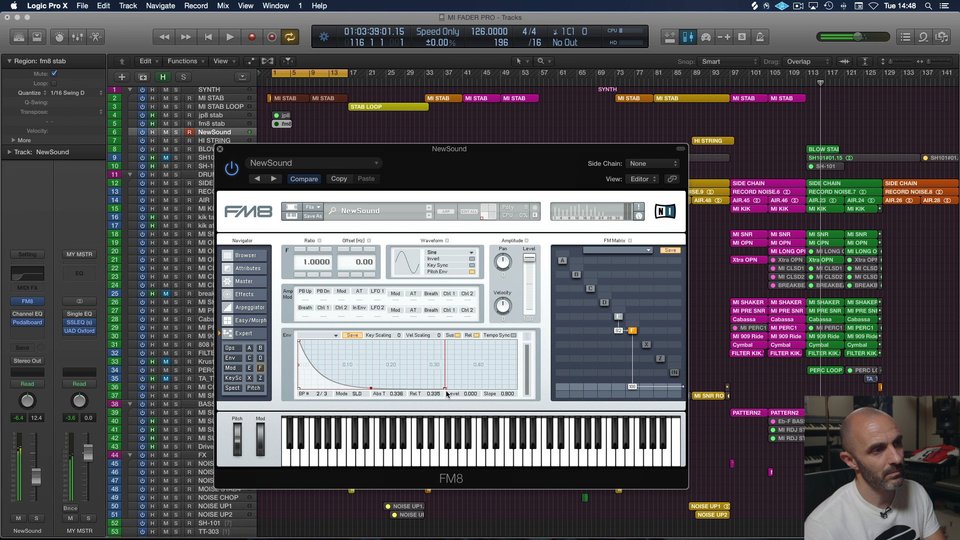Toggle the waveform zoom button
960x540 pixels.
(x=844, y=62)
